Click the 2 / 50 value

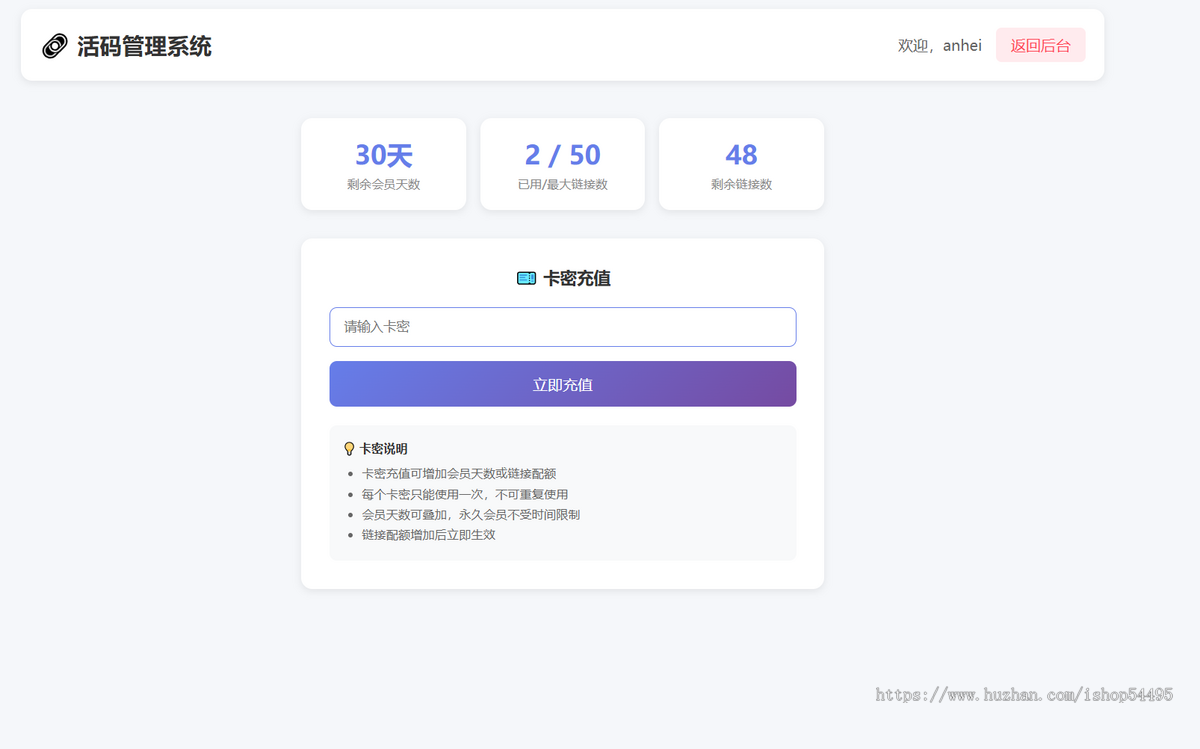563,155
